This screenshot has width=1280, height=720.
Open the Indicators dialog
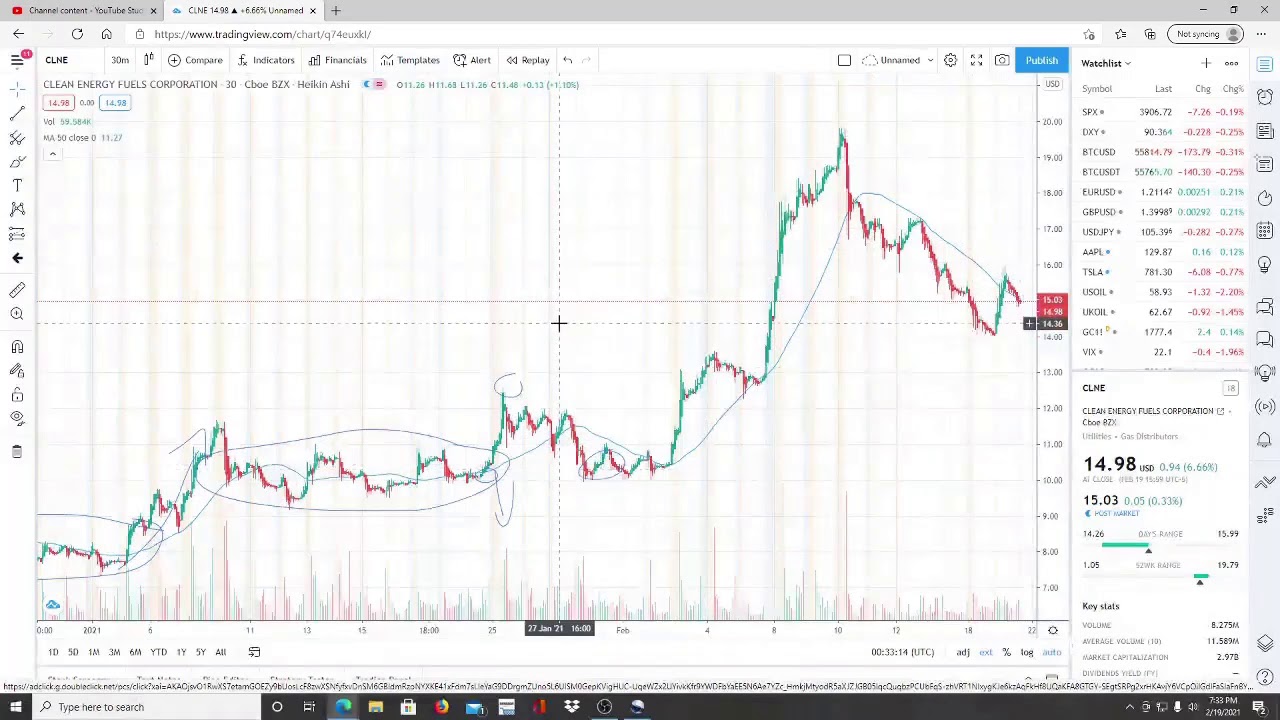click(266, 60)
